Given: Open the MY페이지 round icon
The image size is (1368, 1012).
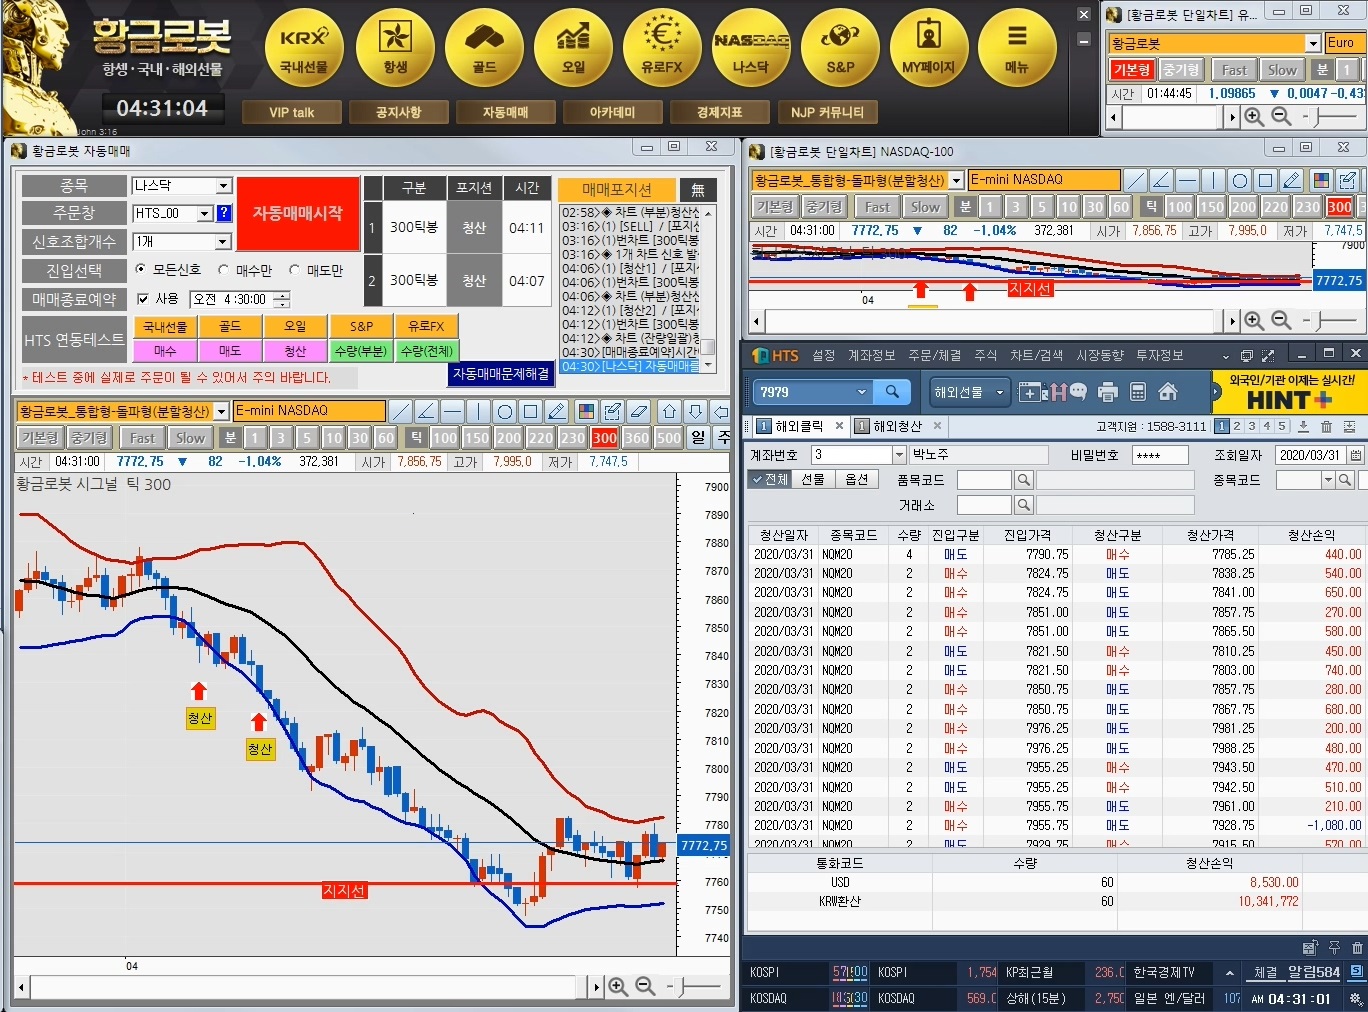Looking at the screenshot, I should [929, 48].
